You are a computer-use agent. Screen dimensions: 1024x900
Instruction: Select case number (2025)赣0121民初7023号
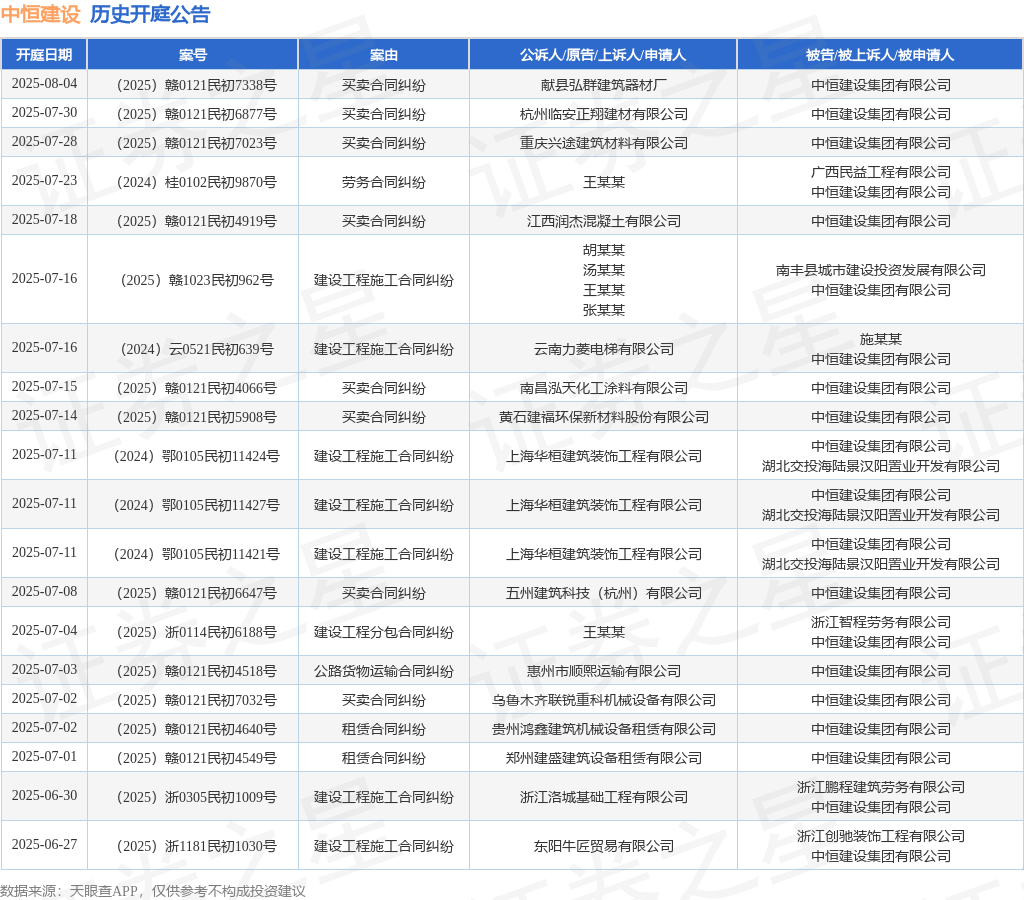(197, 143)
